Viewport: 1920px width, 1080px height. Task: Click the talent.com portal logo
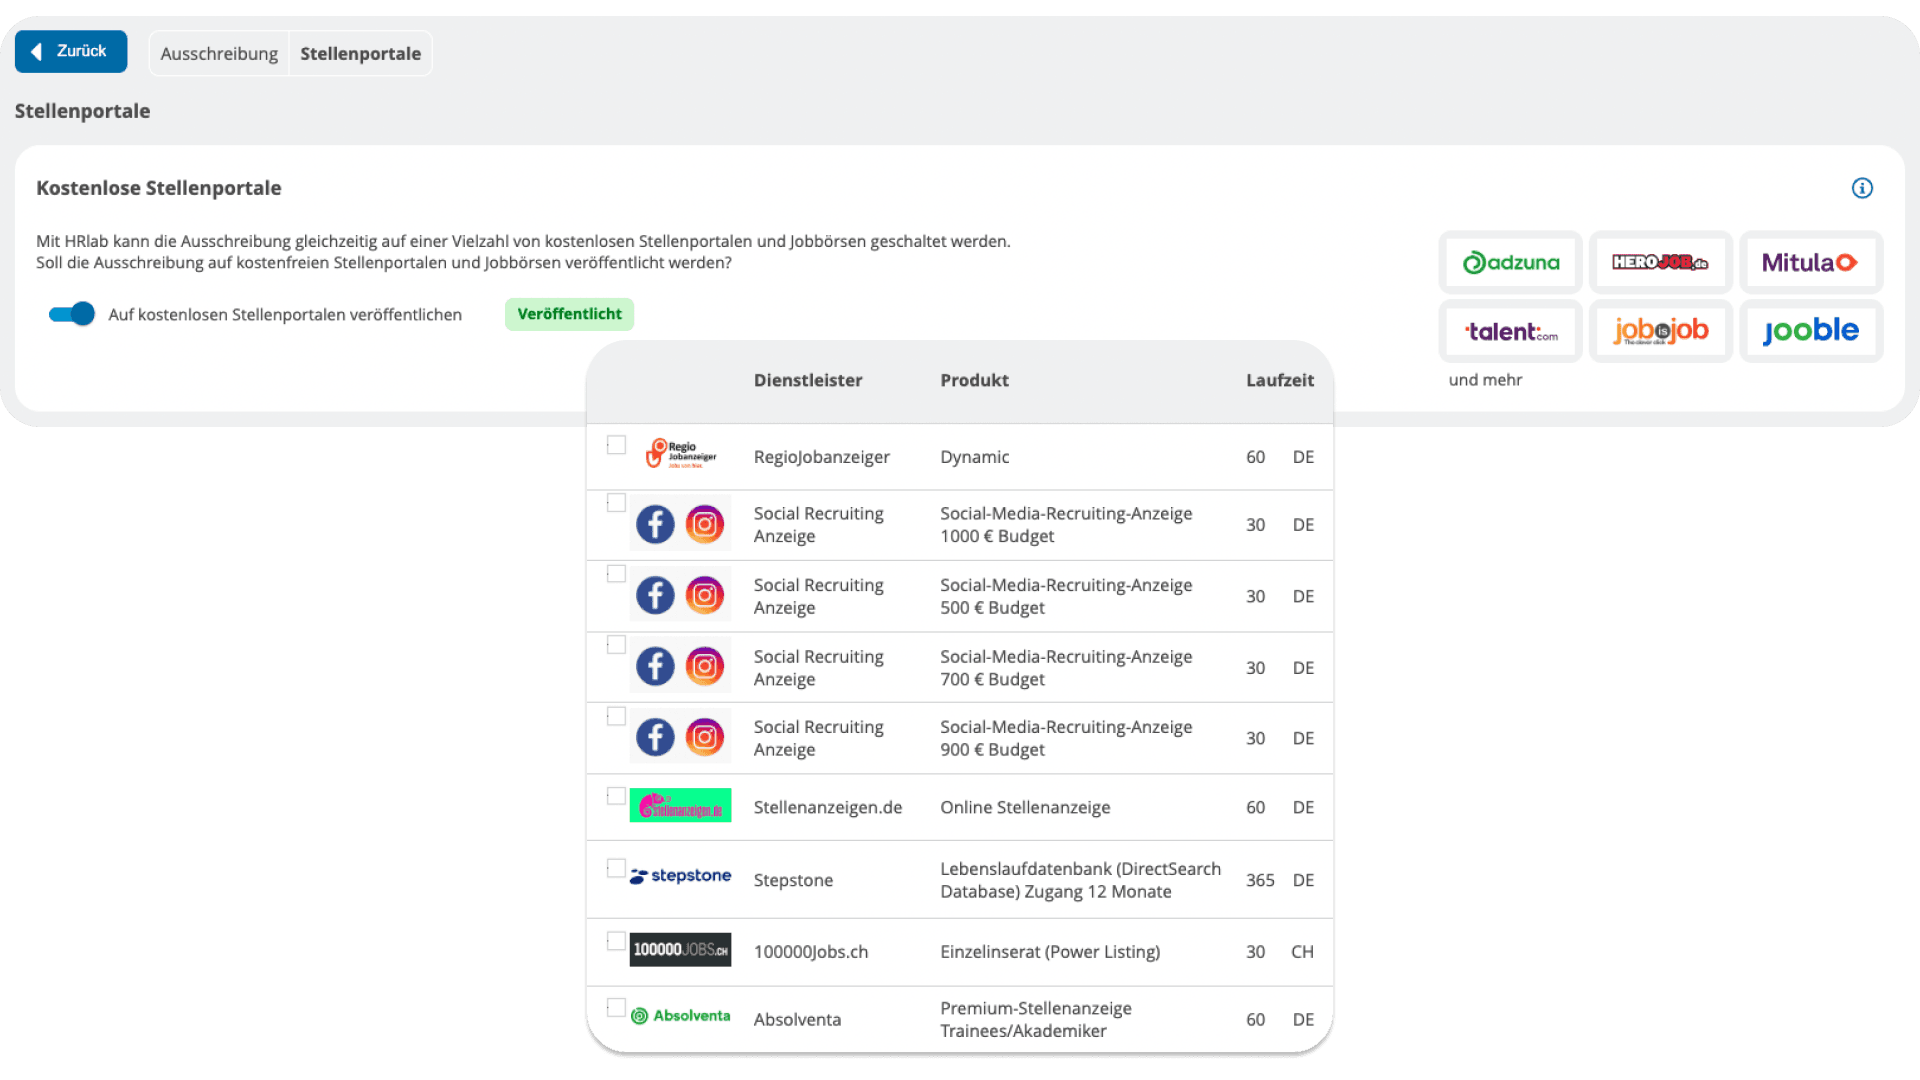(x=1510, y=332)
